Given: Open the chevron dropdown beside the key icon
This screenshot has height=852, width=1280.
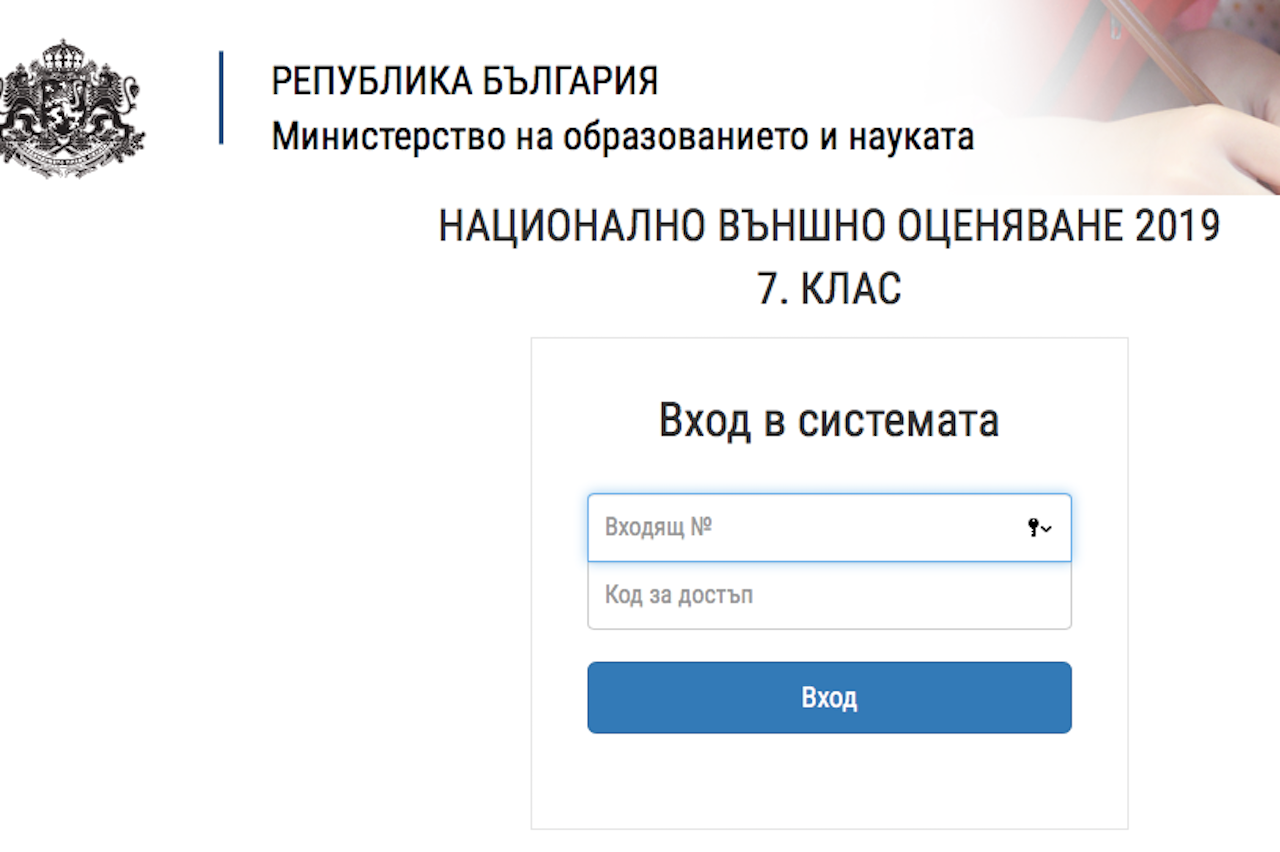Looking at the screenshot, I should 1047,529.
